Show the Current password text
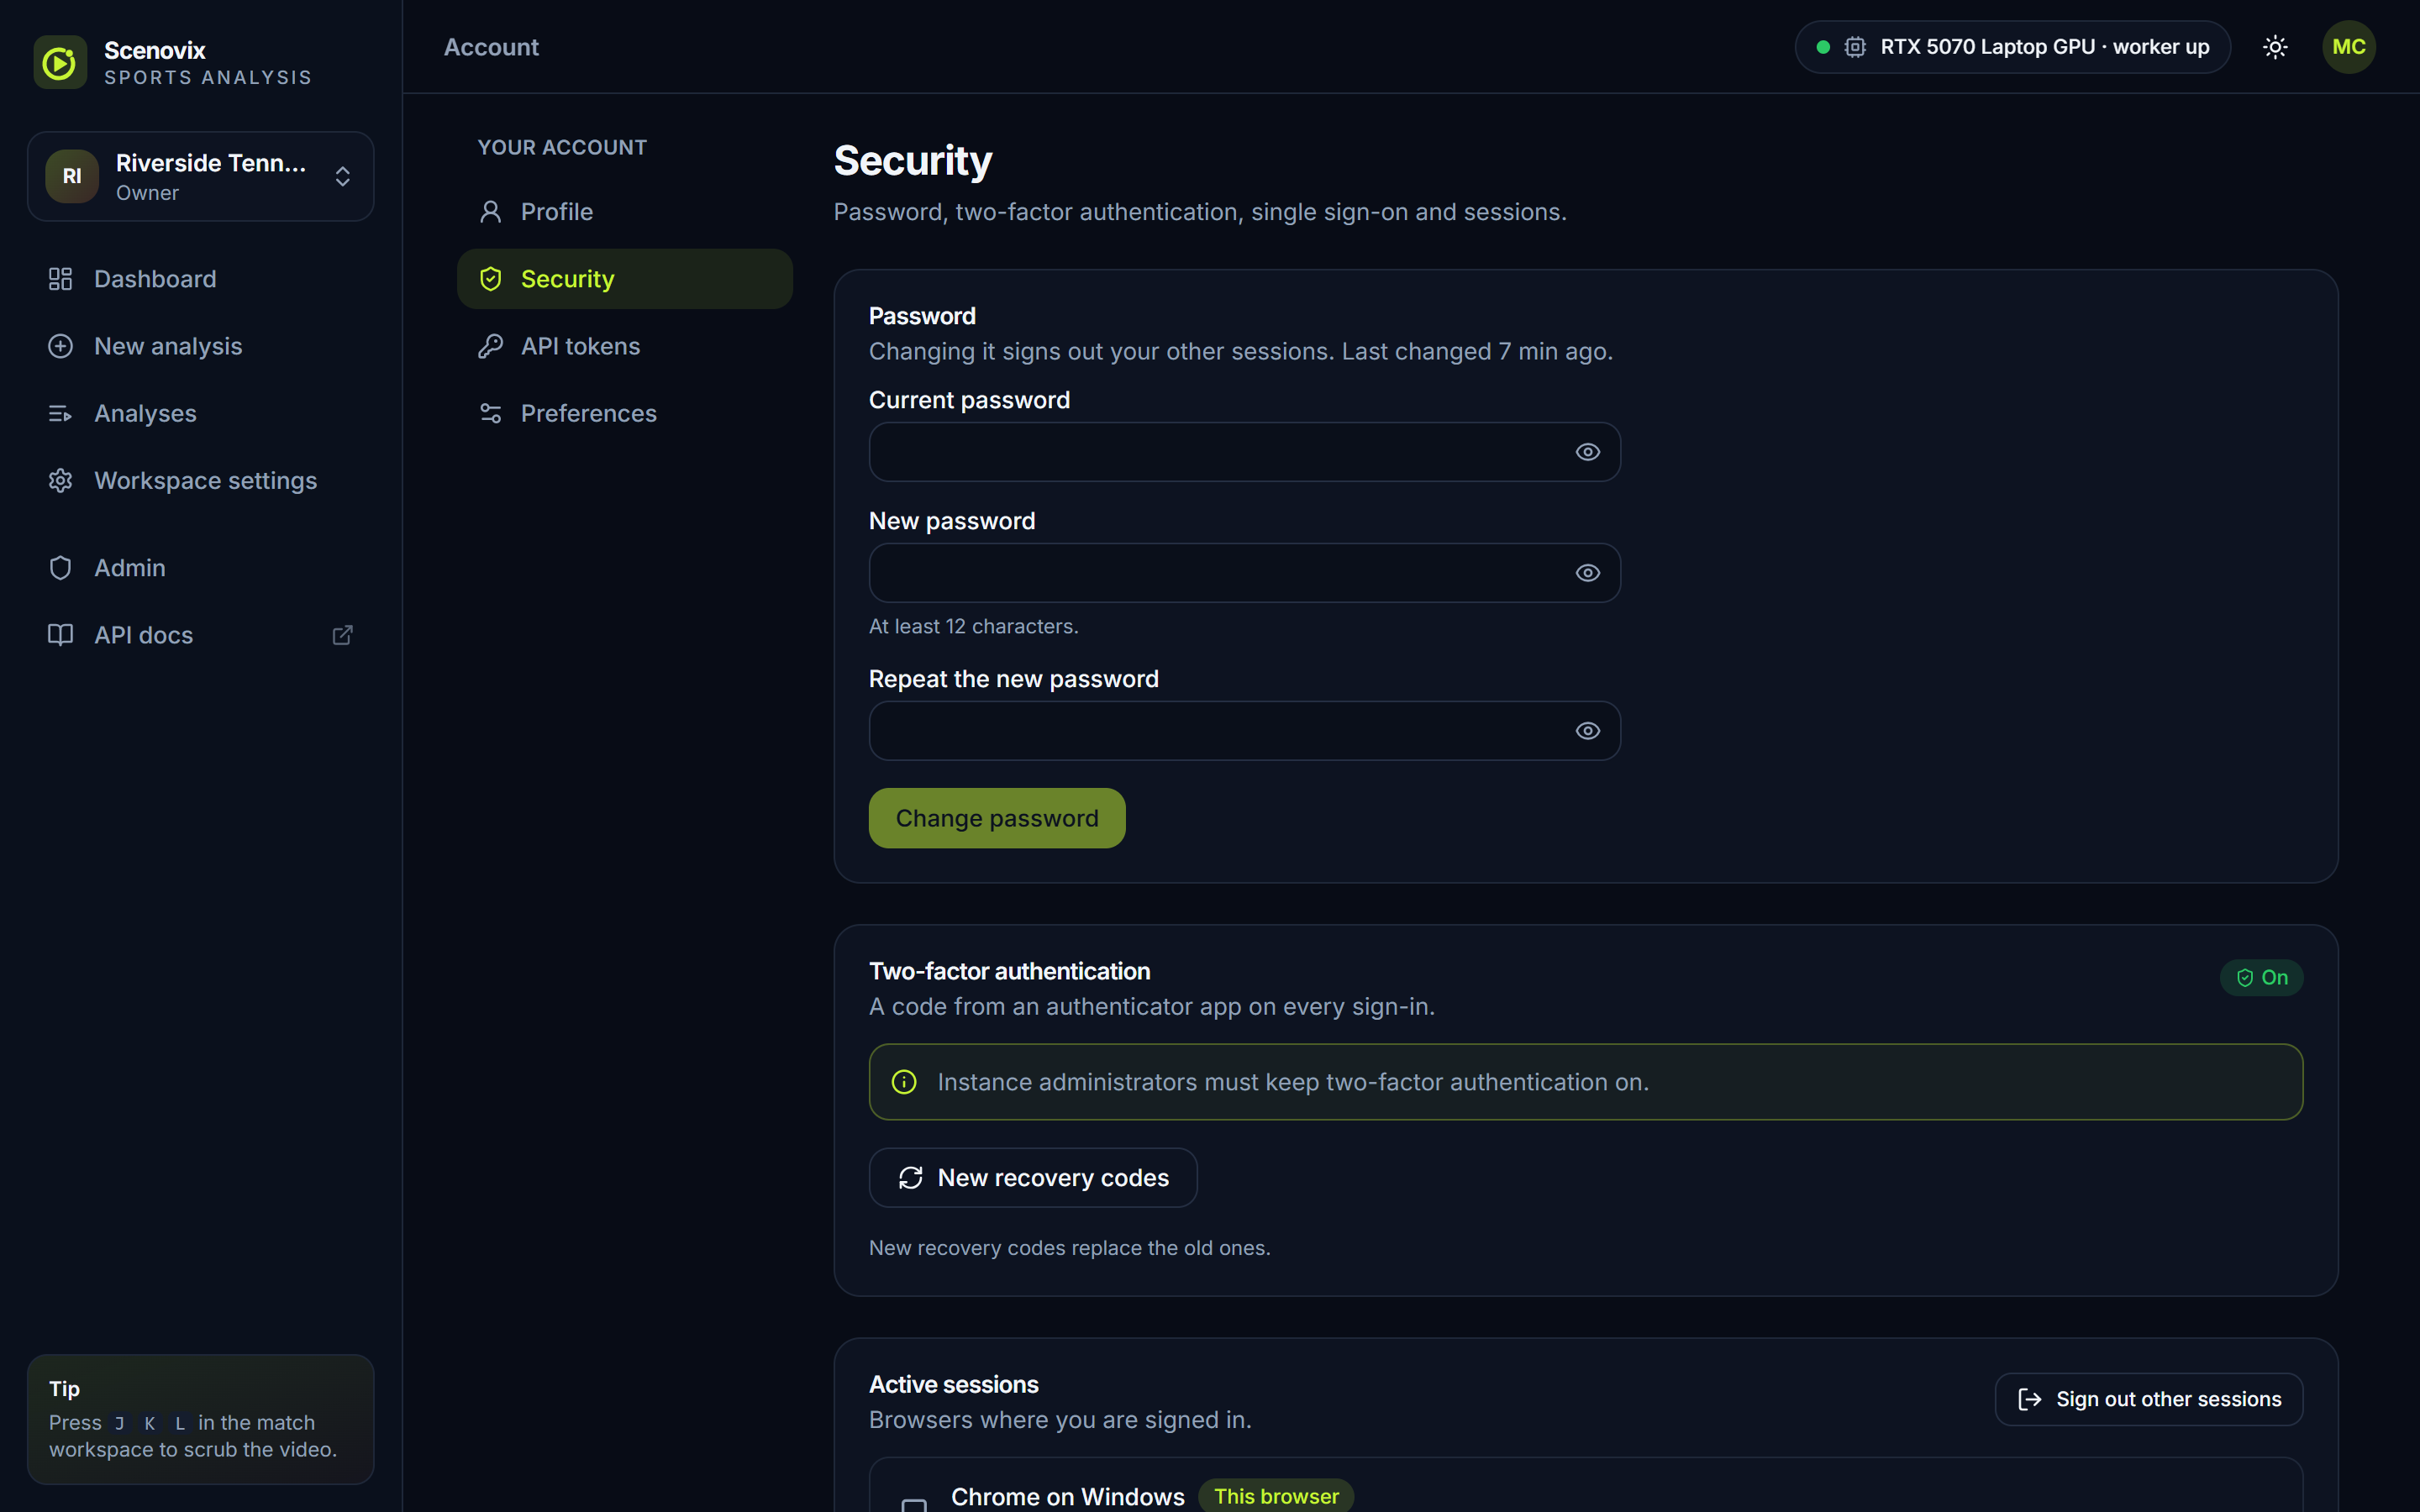 [x=1588, y=452]
